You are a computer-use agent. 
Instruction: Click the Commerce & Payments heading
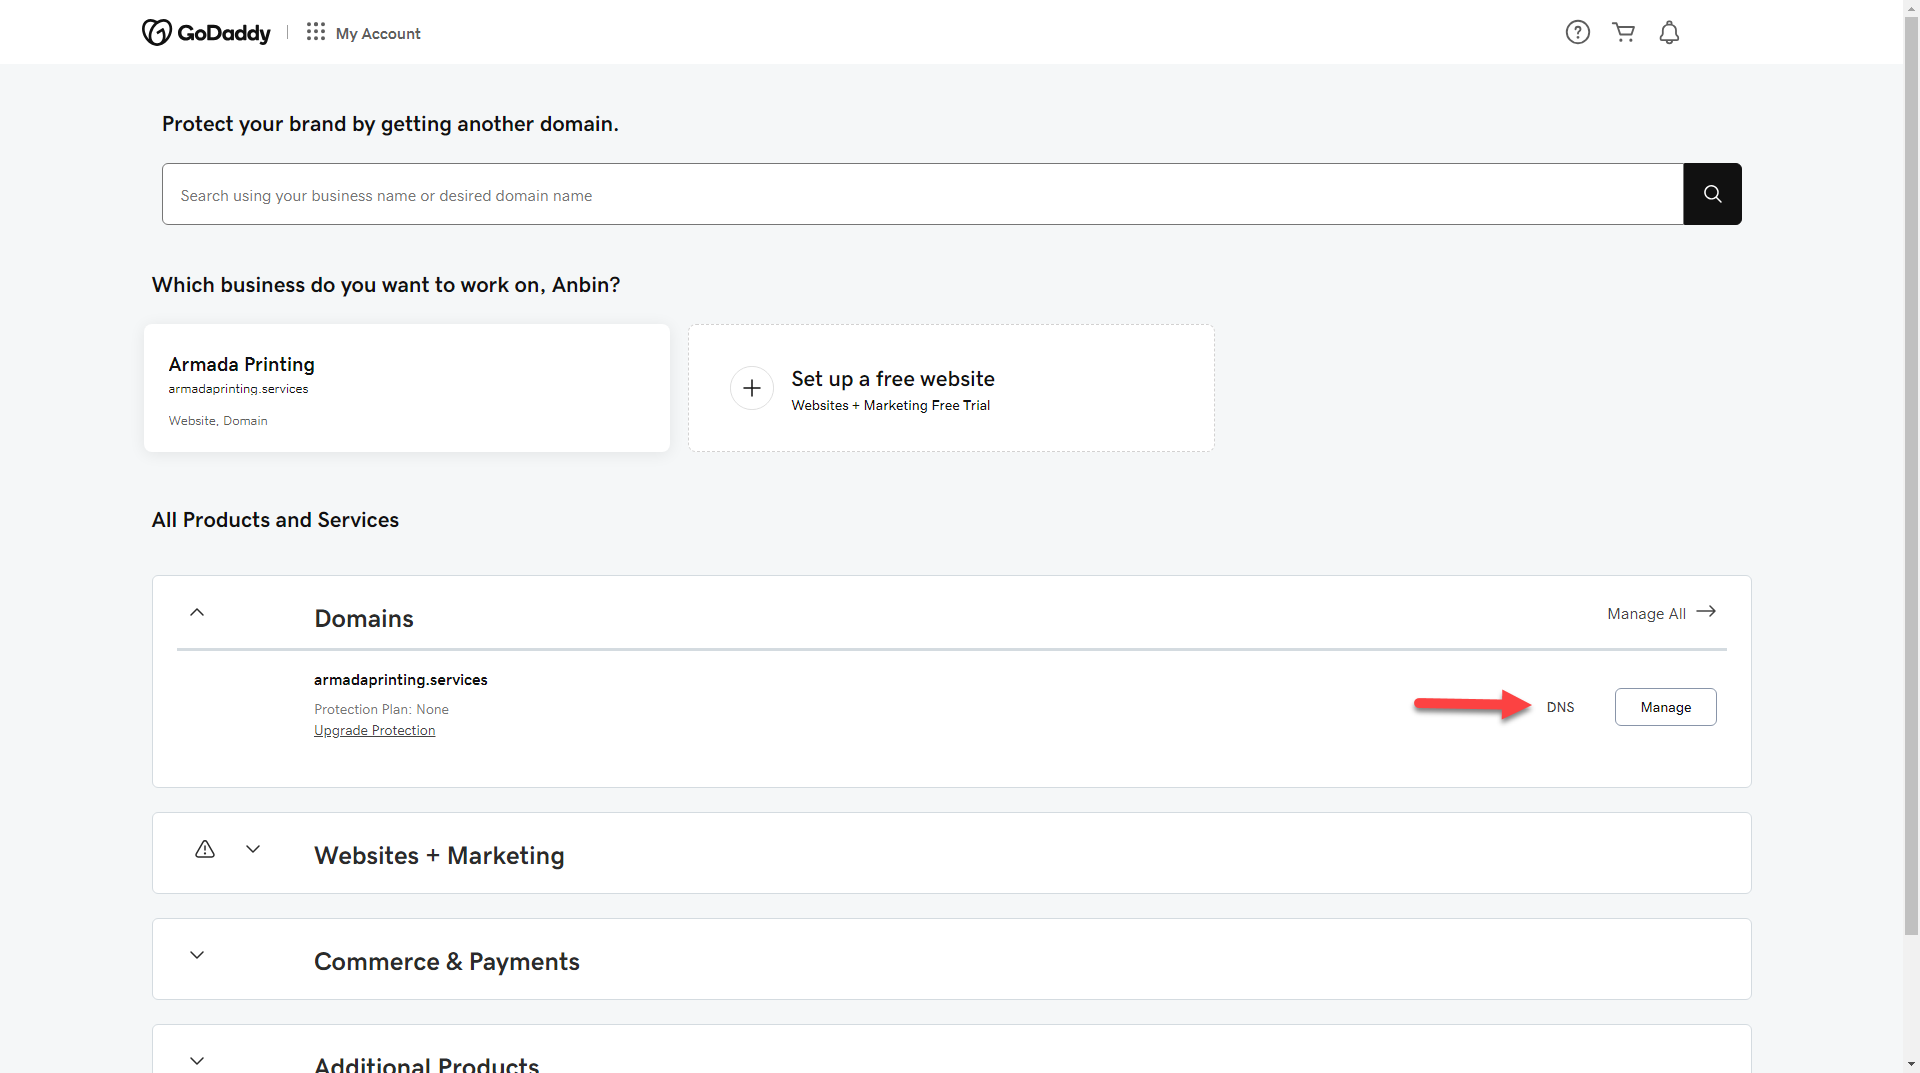click(x=447, y=962)
